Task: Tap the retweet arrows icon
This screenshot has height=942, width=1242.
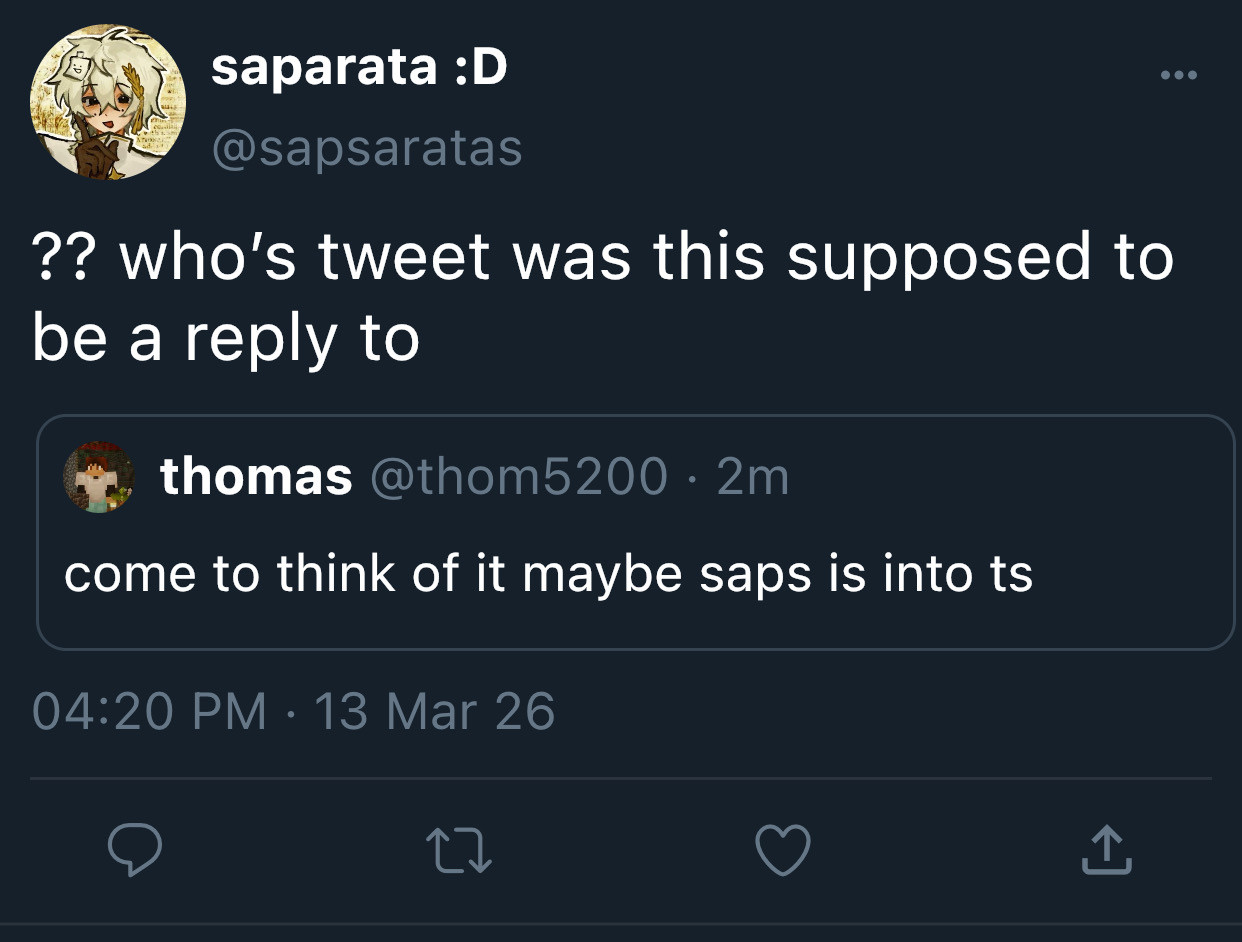Action: 459,852
